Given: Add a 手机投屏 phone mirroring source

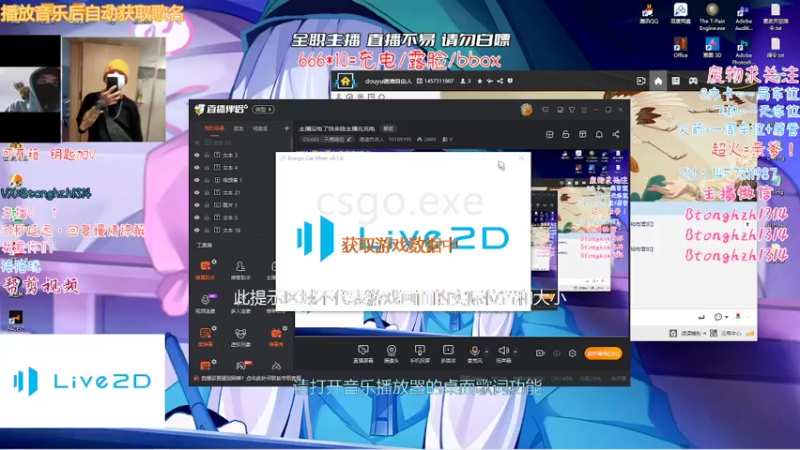Looking at the screenshot, I should click(419, 353).
